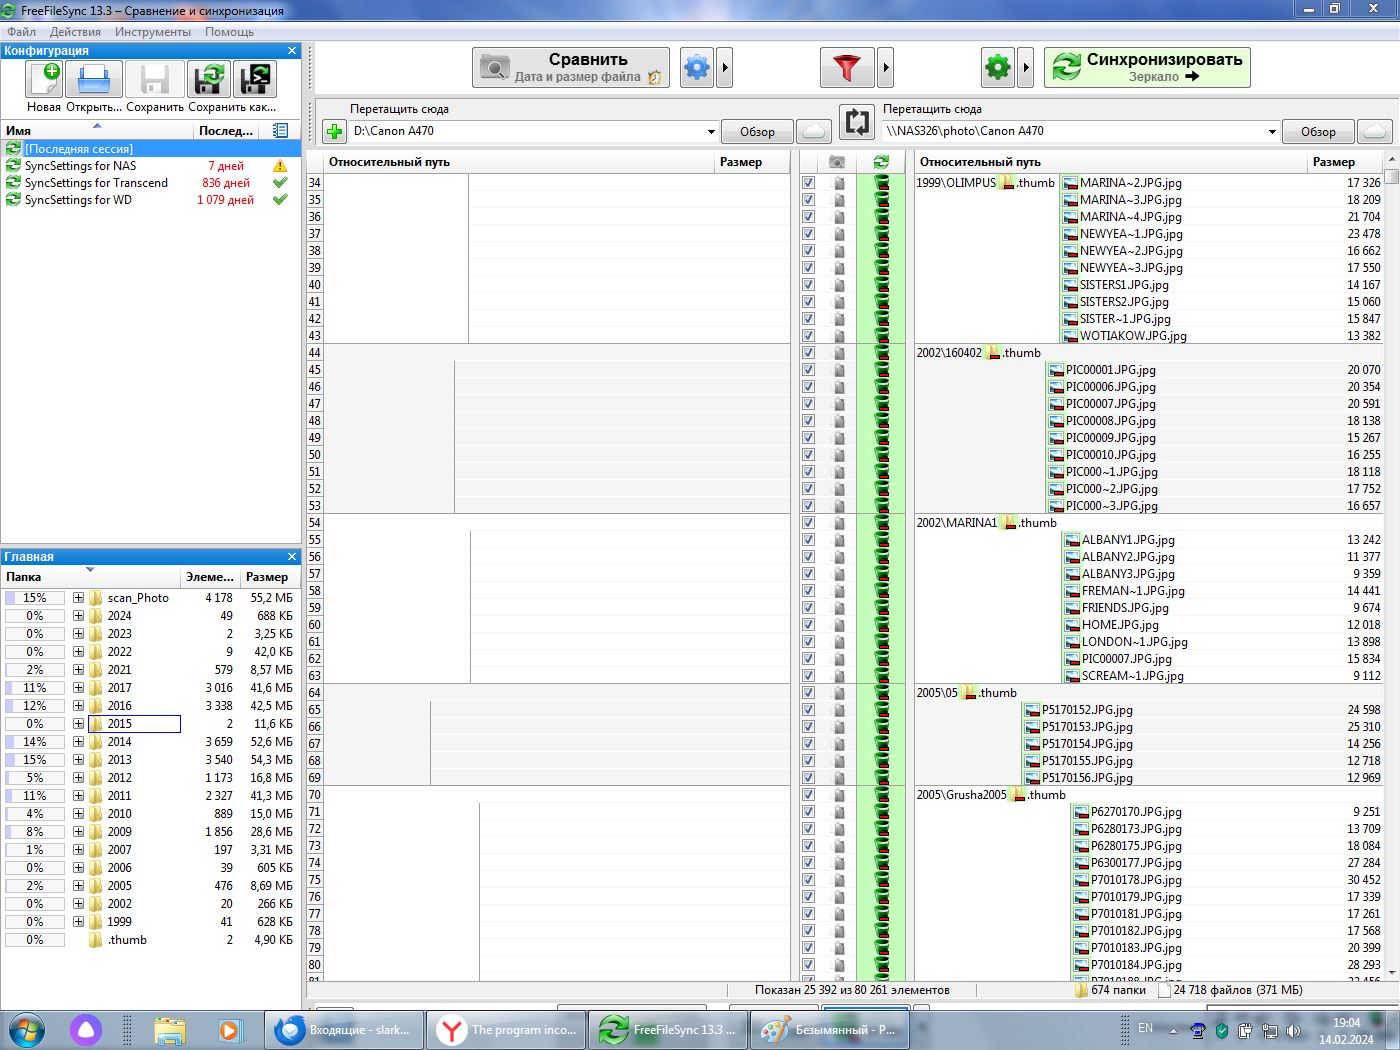This screenshot has width=1400, height=1050.
Task: Click cloud icon next to right Обзор
Action: click(x=1375, y=131)
